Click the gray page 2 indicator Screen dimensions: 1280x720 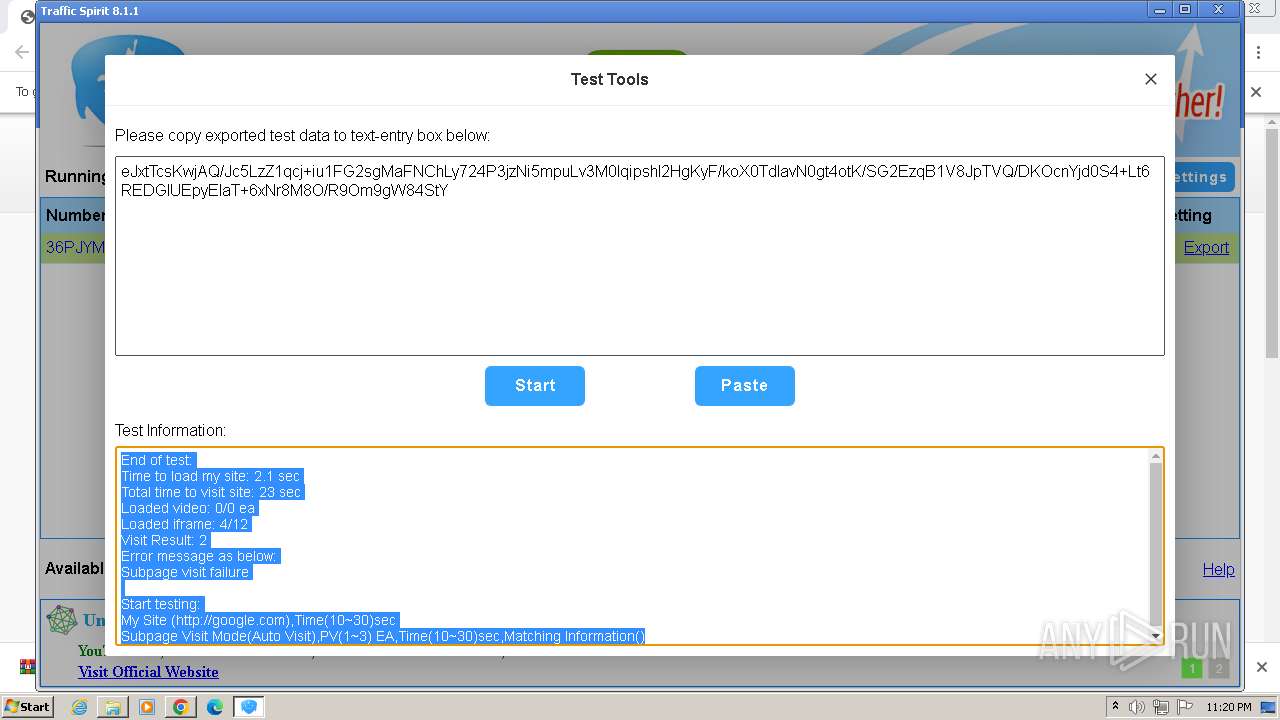coord(1218,669)
